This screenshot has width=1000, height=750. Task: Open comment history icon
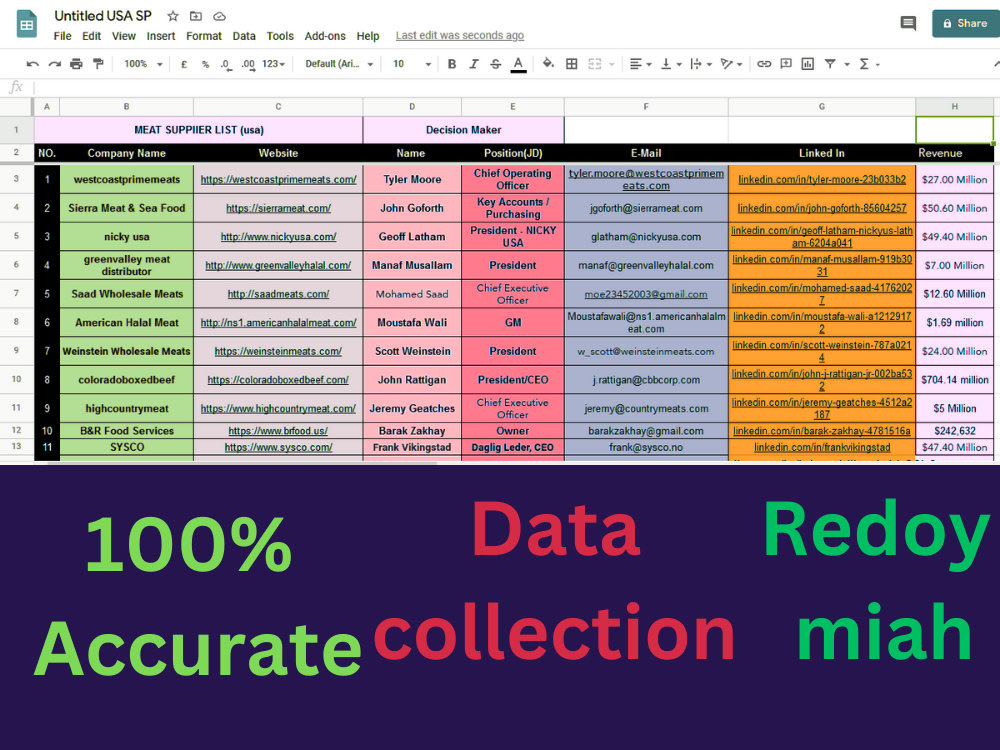tap(908, 24)
